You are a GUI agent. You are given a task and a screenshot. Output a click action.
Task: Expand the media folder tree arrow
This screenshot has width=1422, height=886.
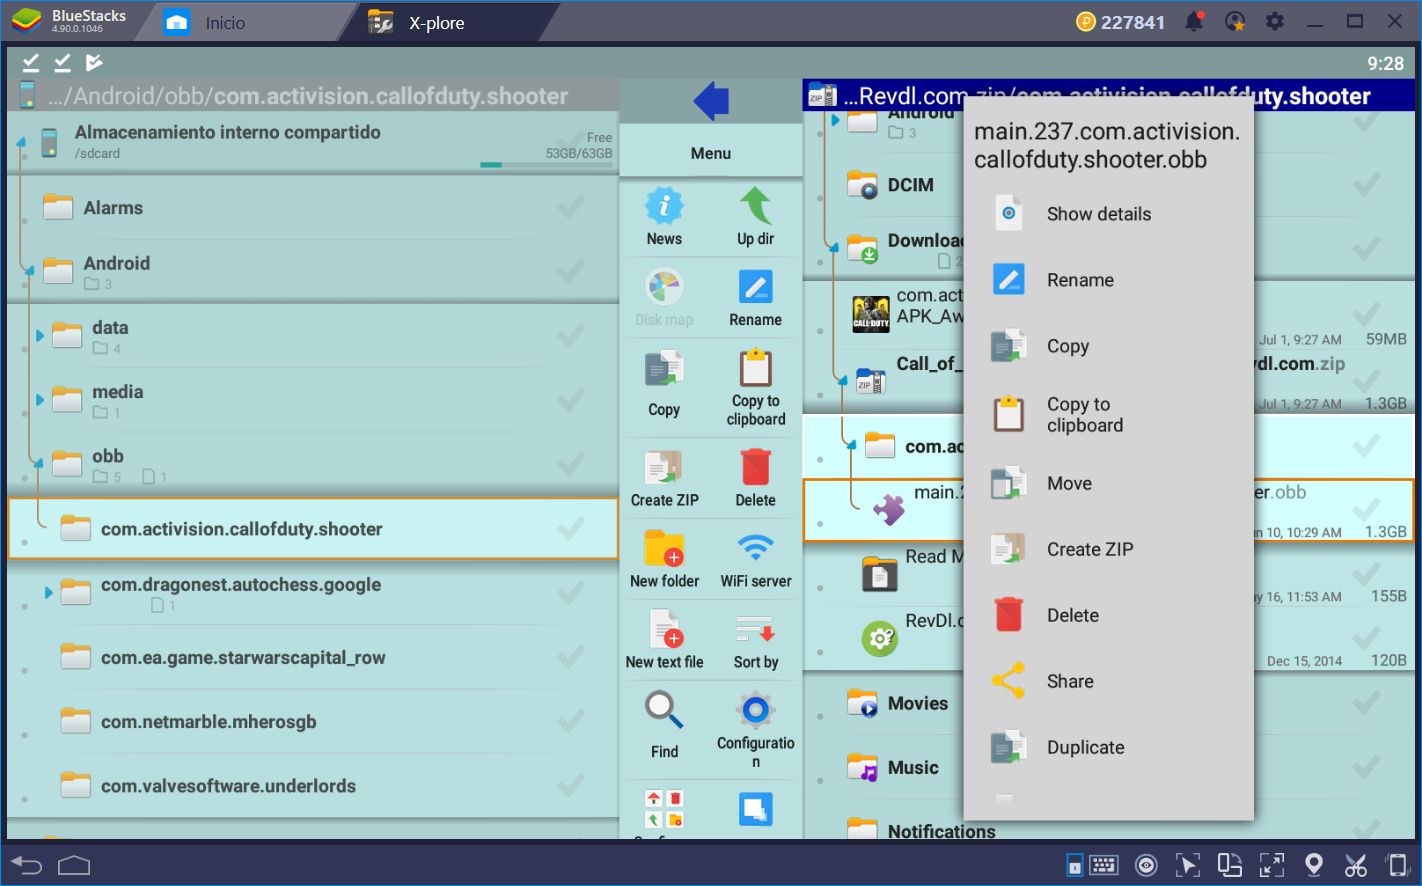[40, 400]
